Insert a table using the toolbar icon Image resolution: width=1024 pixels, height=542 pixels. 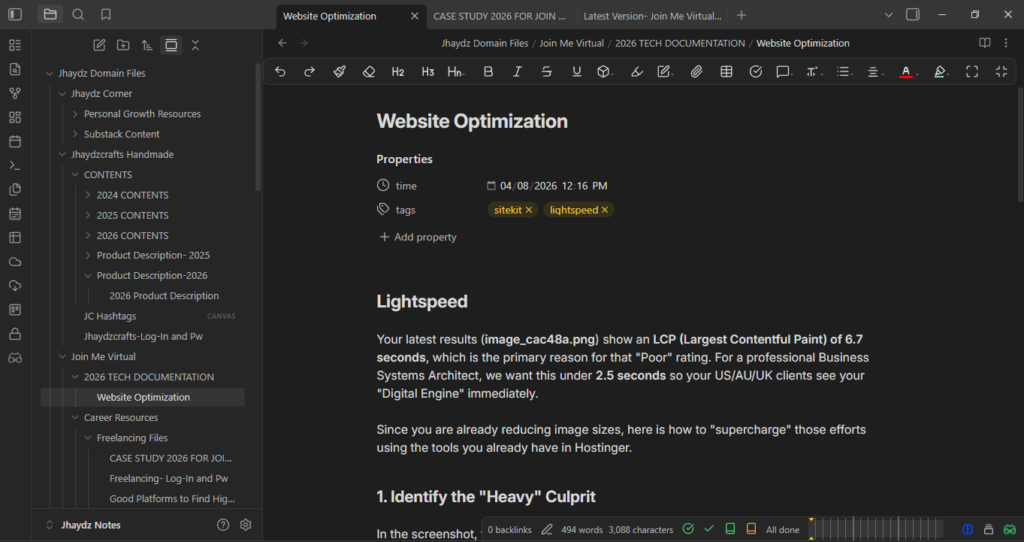[726, 72]
